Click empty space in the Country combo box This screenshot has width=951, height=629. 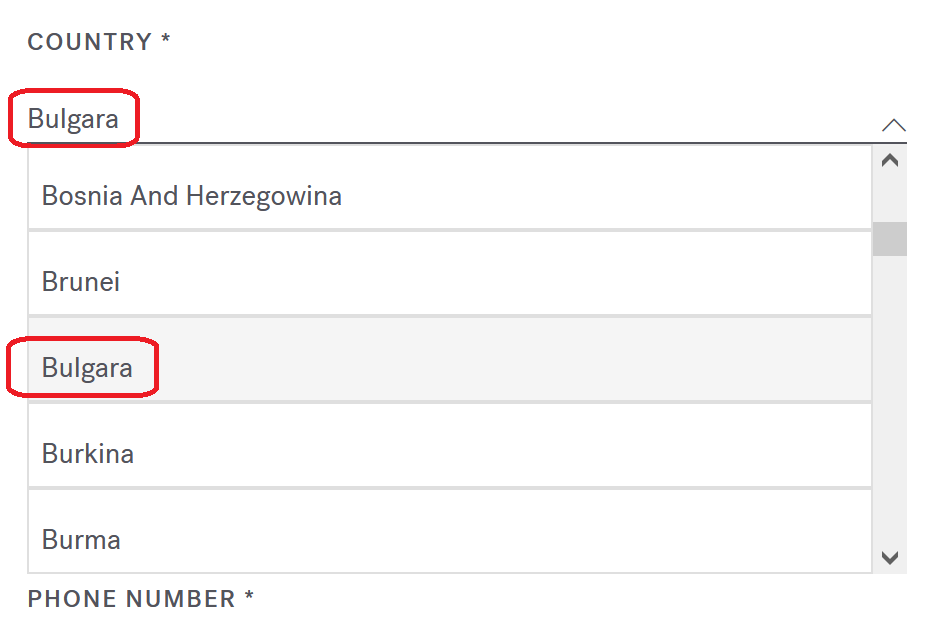[500, 119]
